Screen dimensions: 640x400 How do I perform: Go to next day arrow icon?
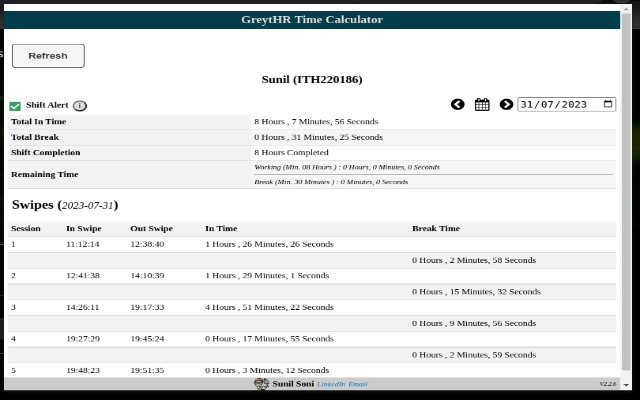(x=506, y=104)
